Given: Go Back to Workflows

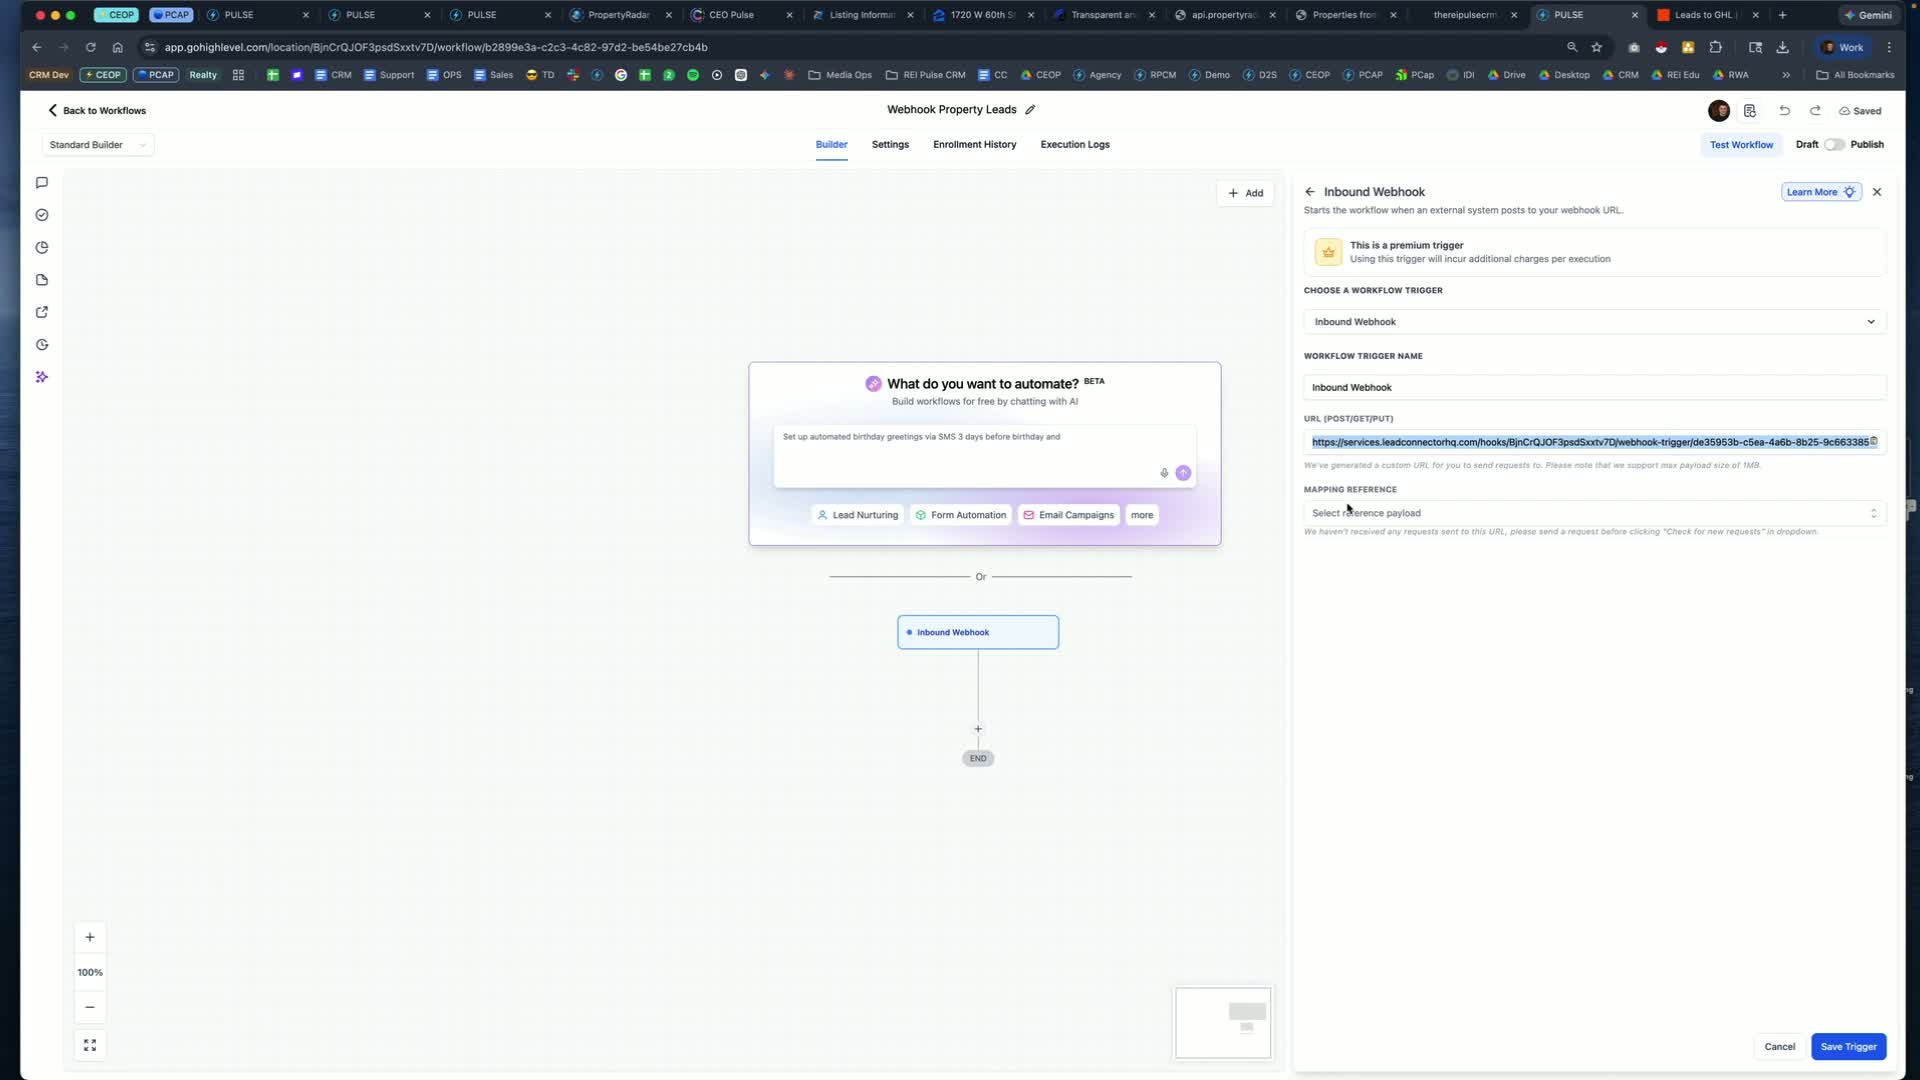Looking at the screenshot, I should click(x=97, y=110).
